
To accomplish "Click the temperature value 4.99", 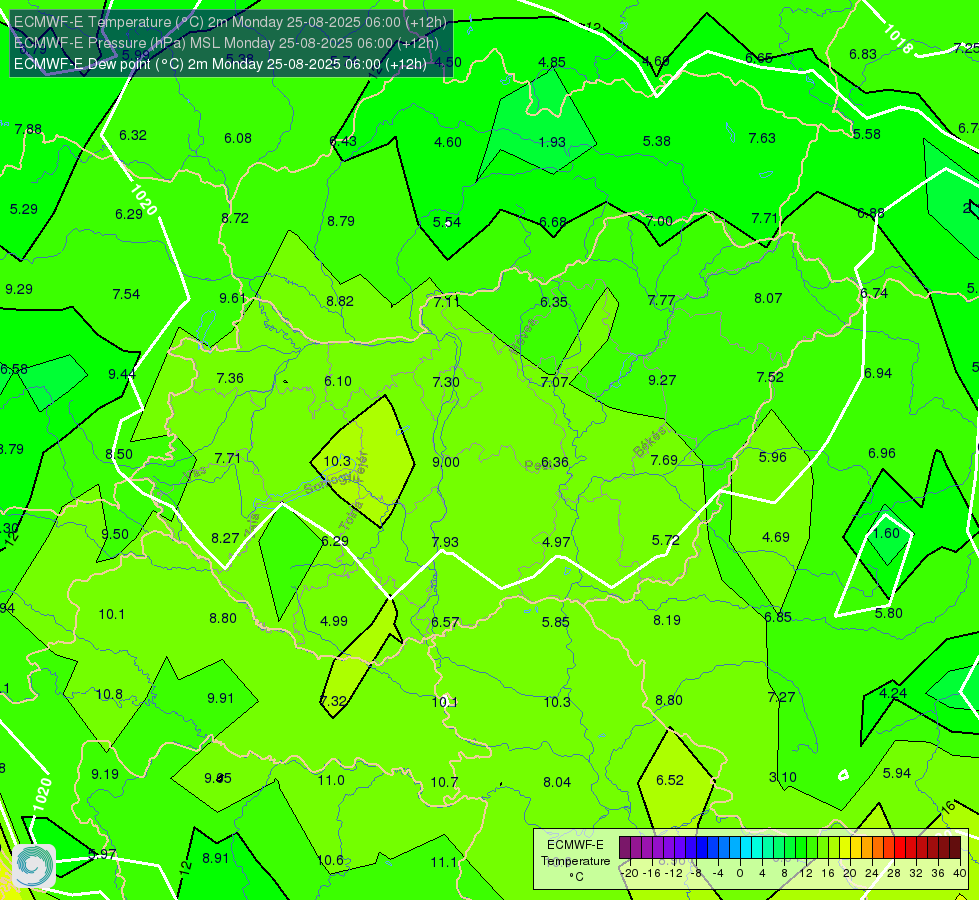I will click(x=333, y=621).
